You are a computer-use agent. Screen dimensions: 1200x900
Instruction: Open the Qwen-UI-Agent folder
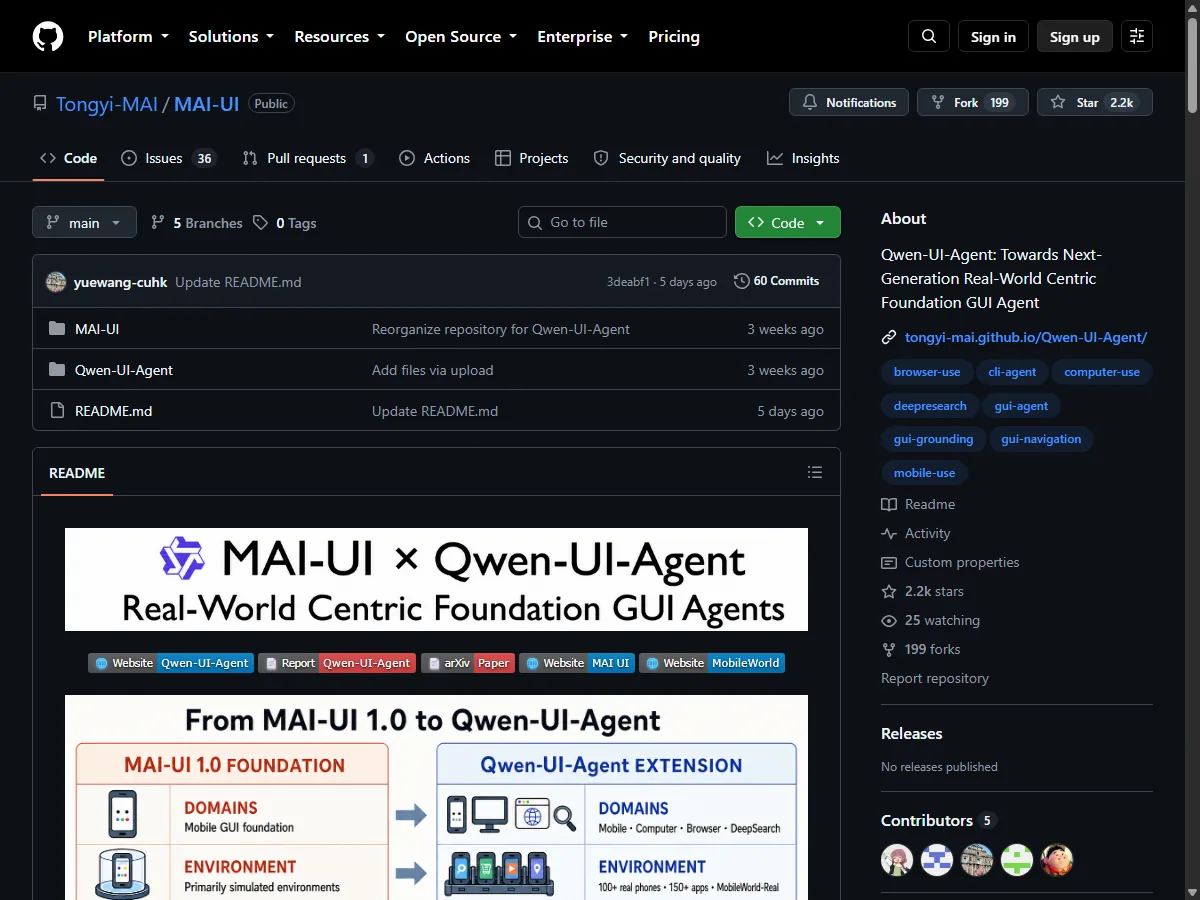[124, 370]
